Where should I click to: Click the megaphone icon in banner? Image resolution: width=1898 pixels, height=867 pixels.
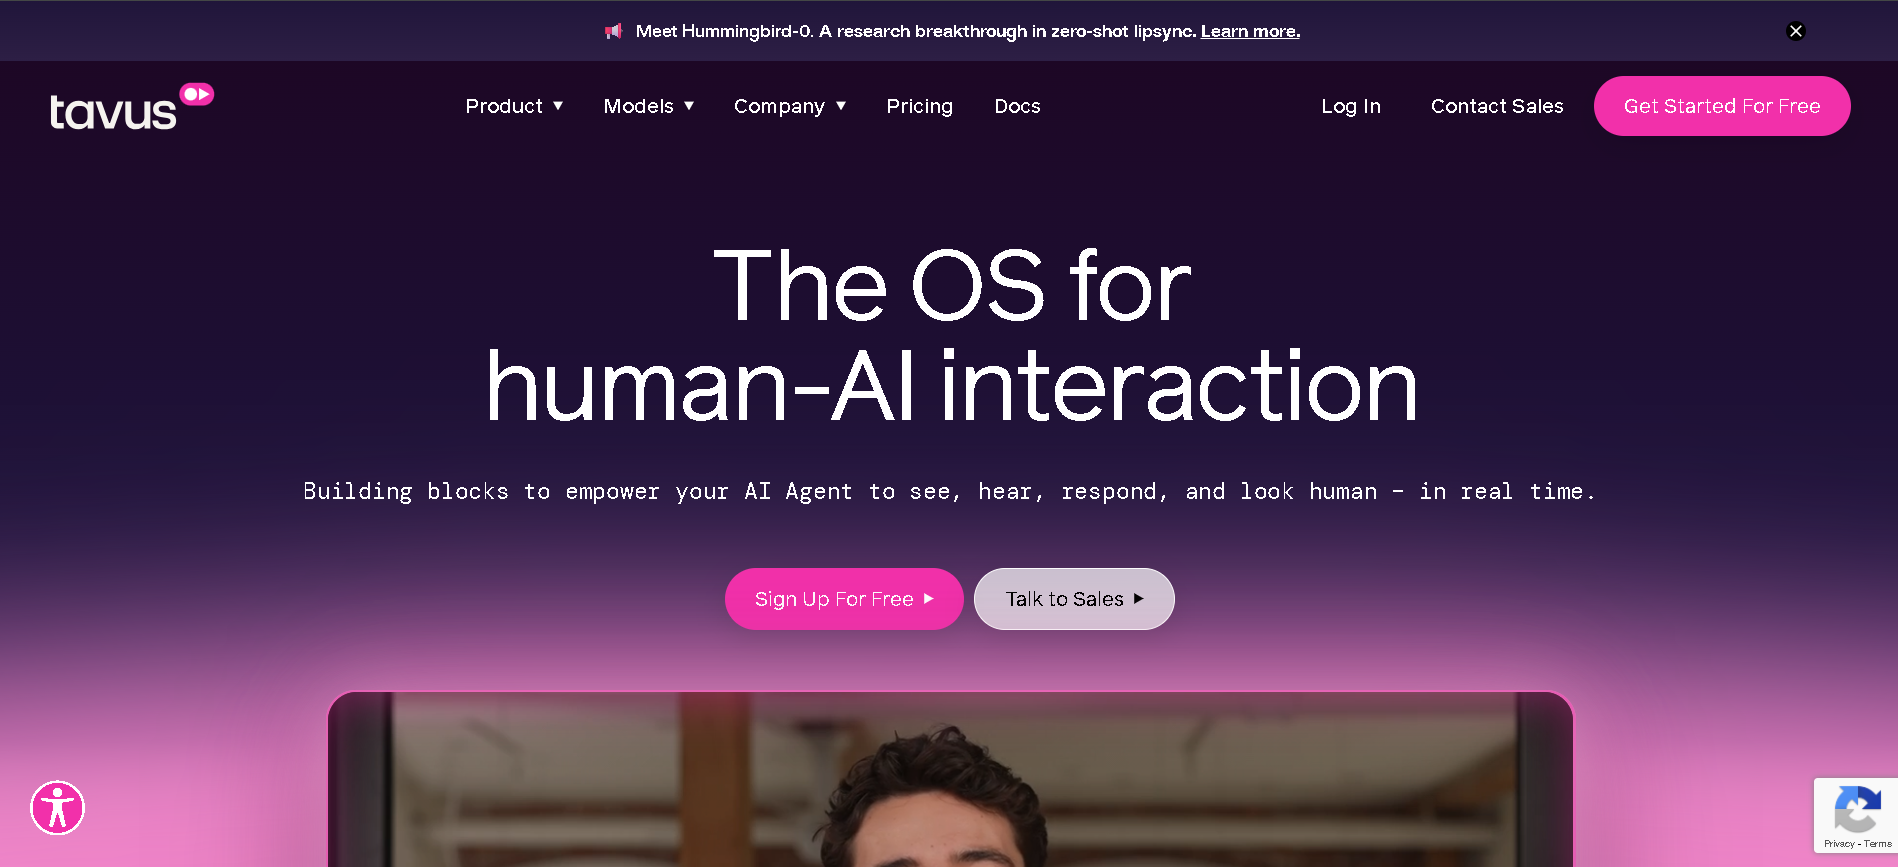614,31
